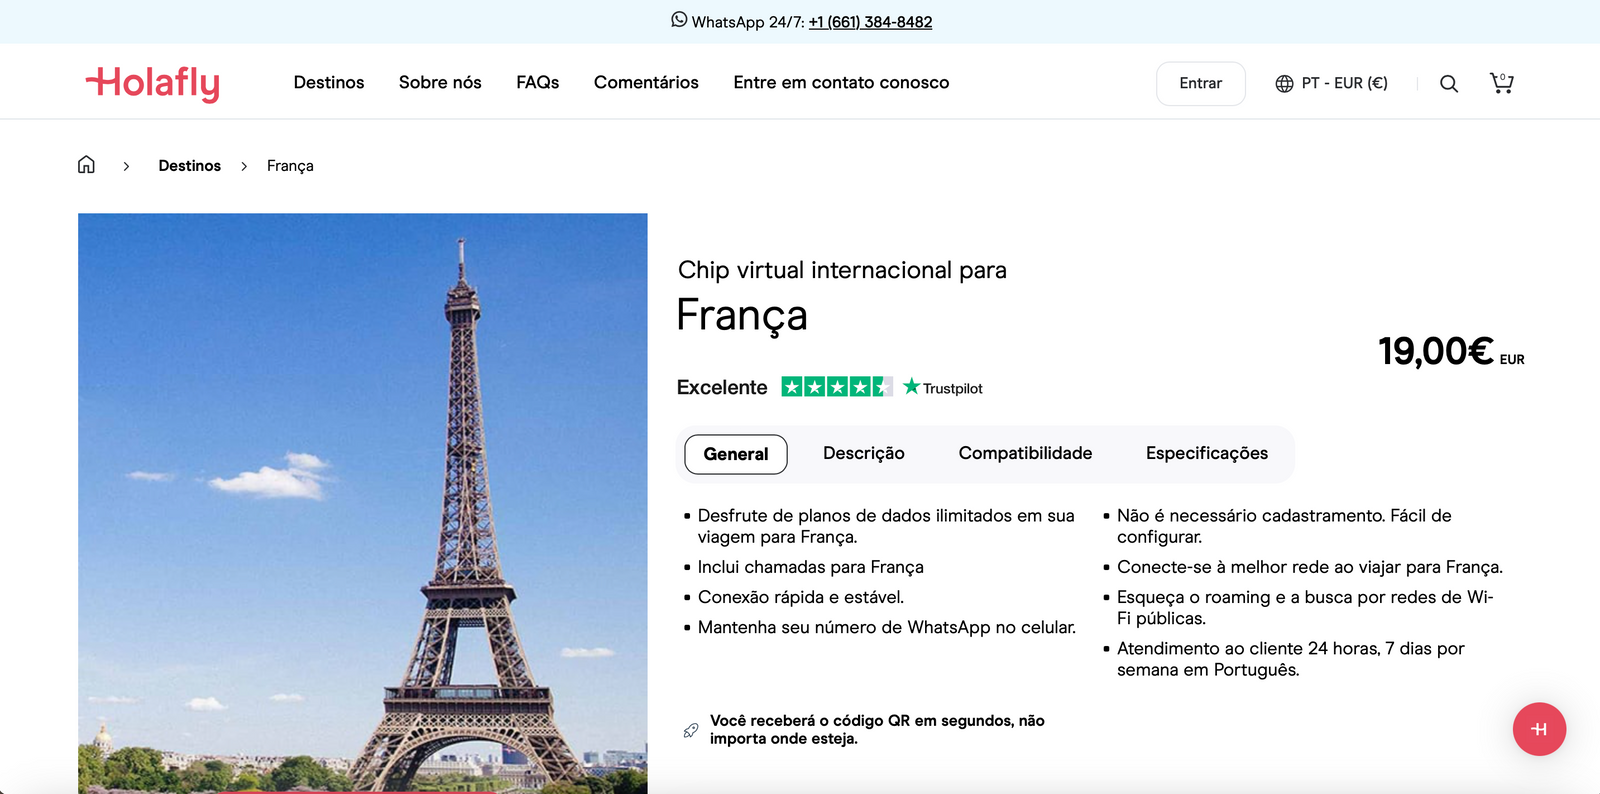1600x794 pixels.
Task: Click the Trustpilot star rating
Action: (x=836, y=387)
